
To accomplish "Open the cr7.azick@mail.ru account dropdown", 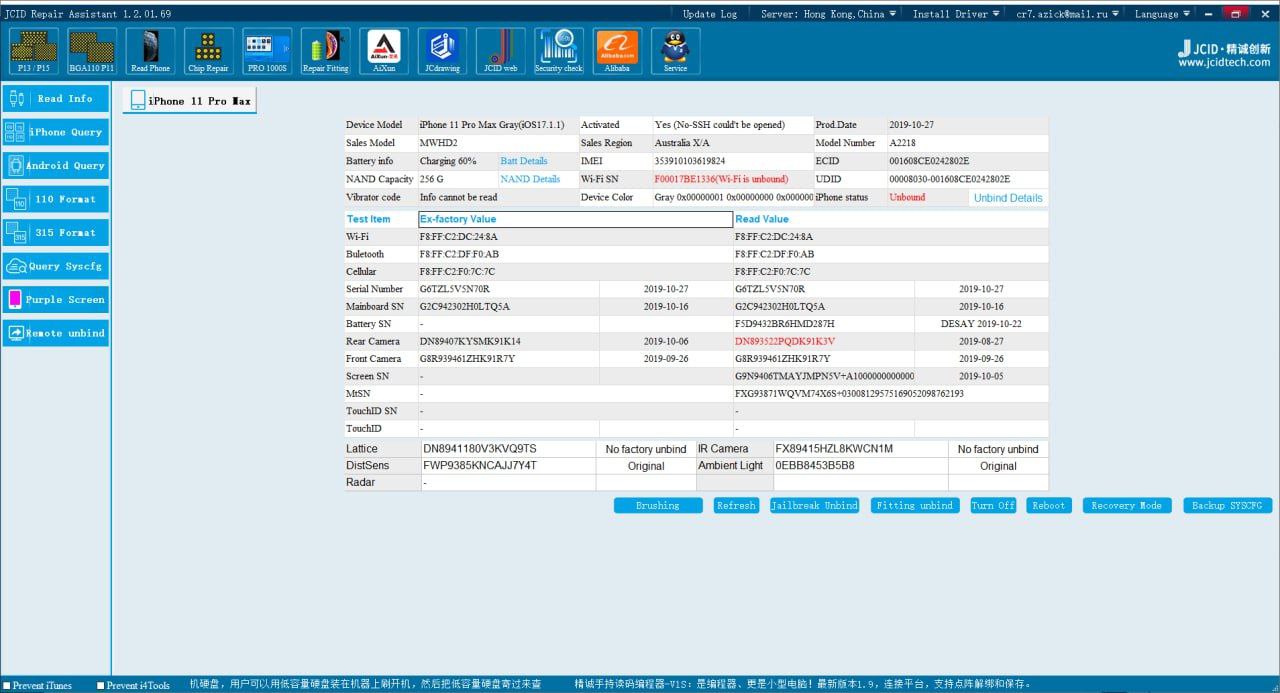I will pos(1070,14).
